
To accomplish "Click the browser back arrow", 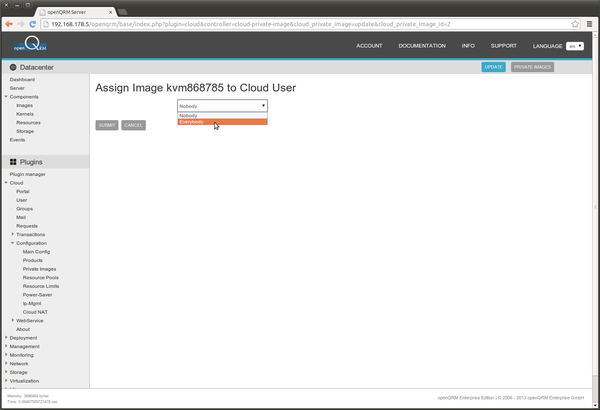I will pos(9,24).
